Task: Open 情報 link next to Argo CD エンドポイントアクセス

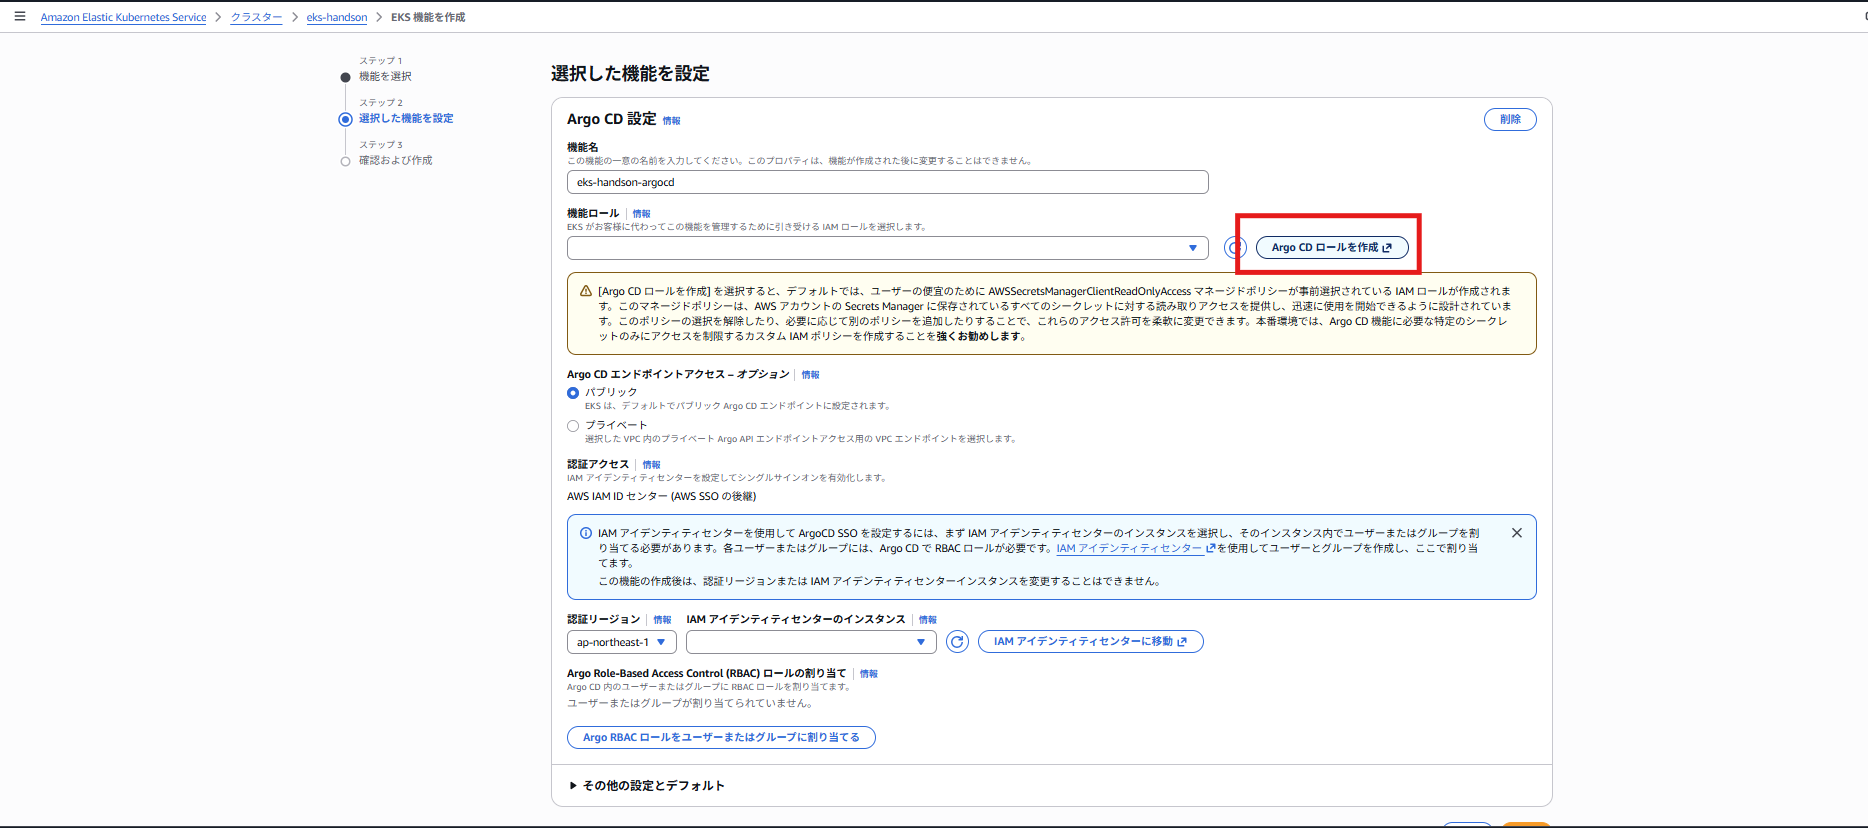Action: [810, 375]
